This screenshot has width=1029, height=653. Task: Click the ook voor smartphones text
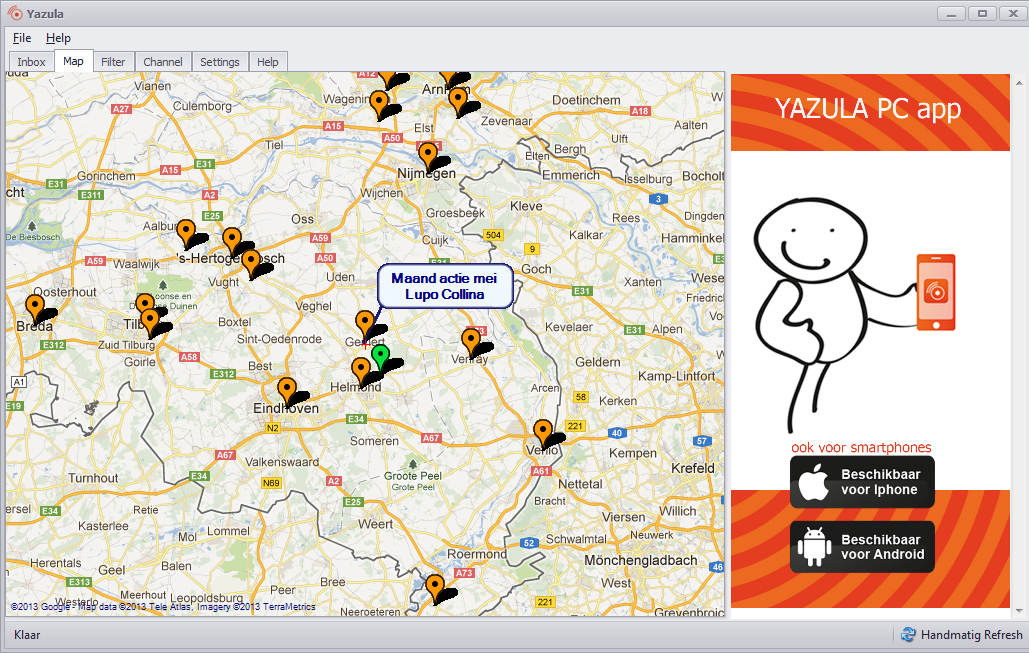point(861,447)
